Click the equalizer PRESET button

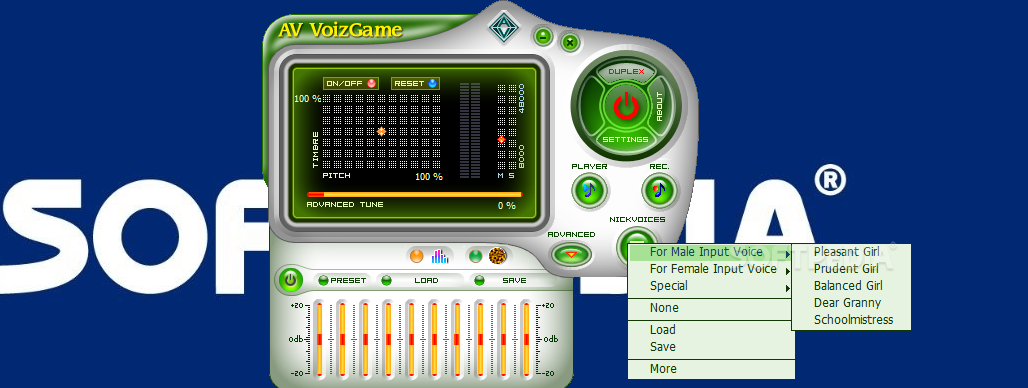pyautogui.click(x=342, y=281)
